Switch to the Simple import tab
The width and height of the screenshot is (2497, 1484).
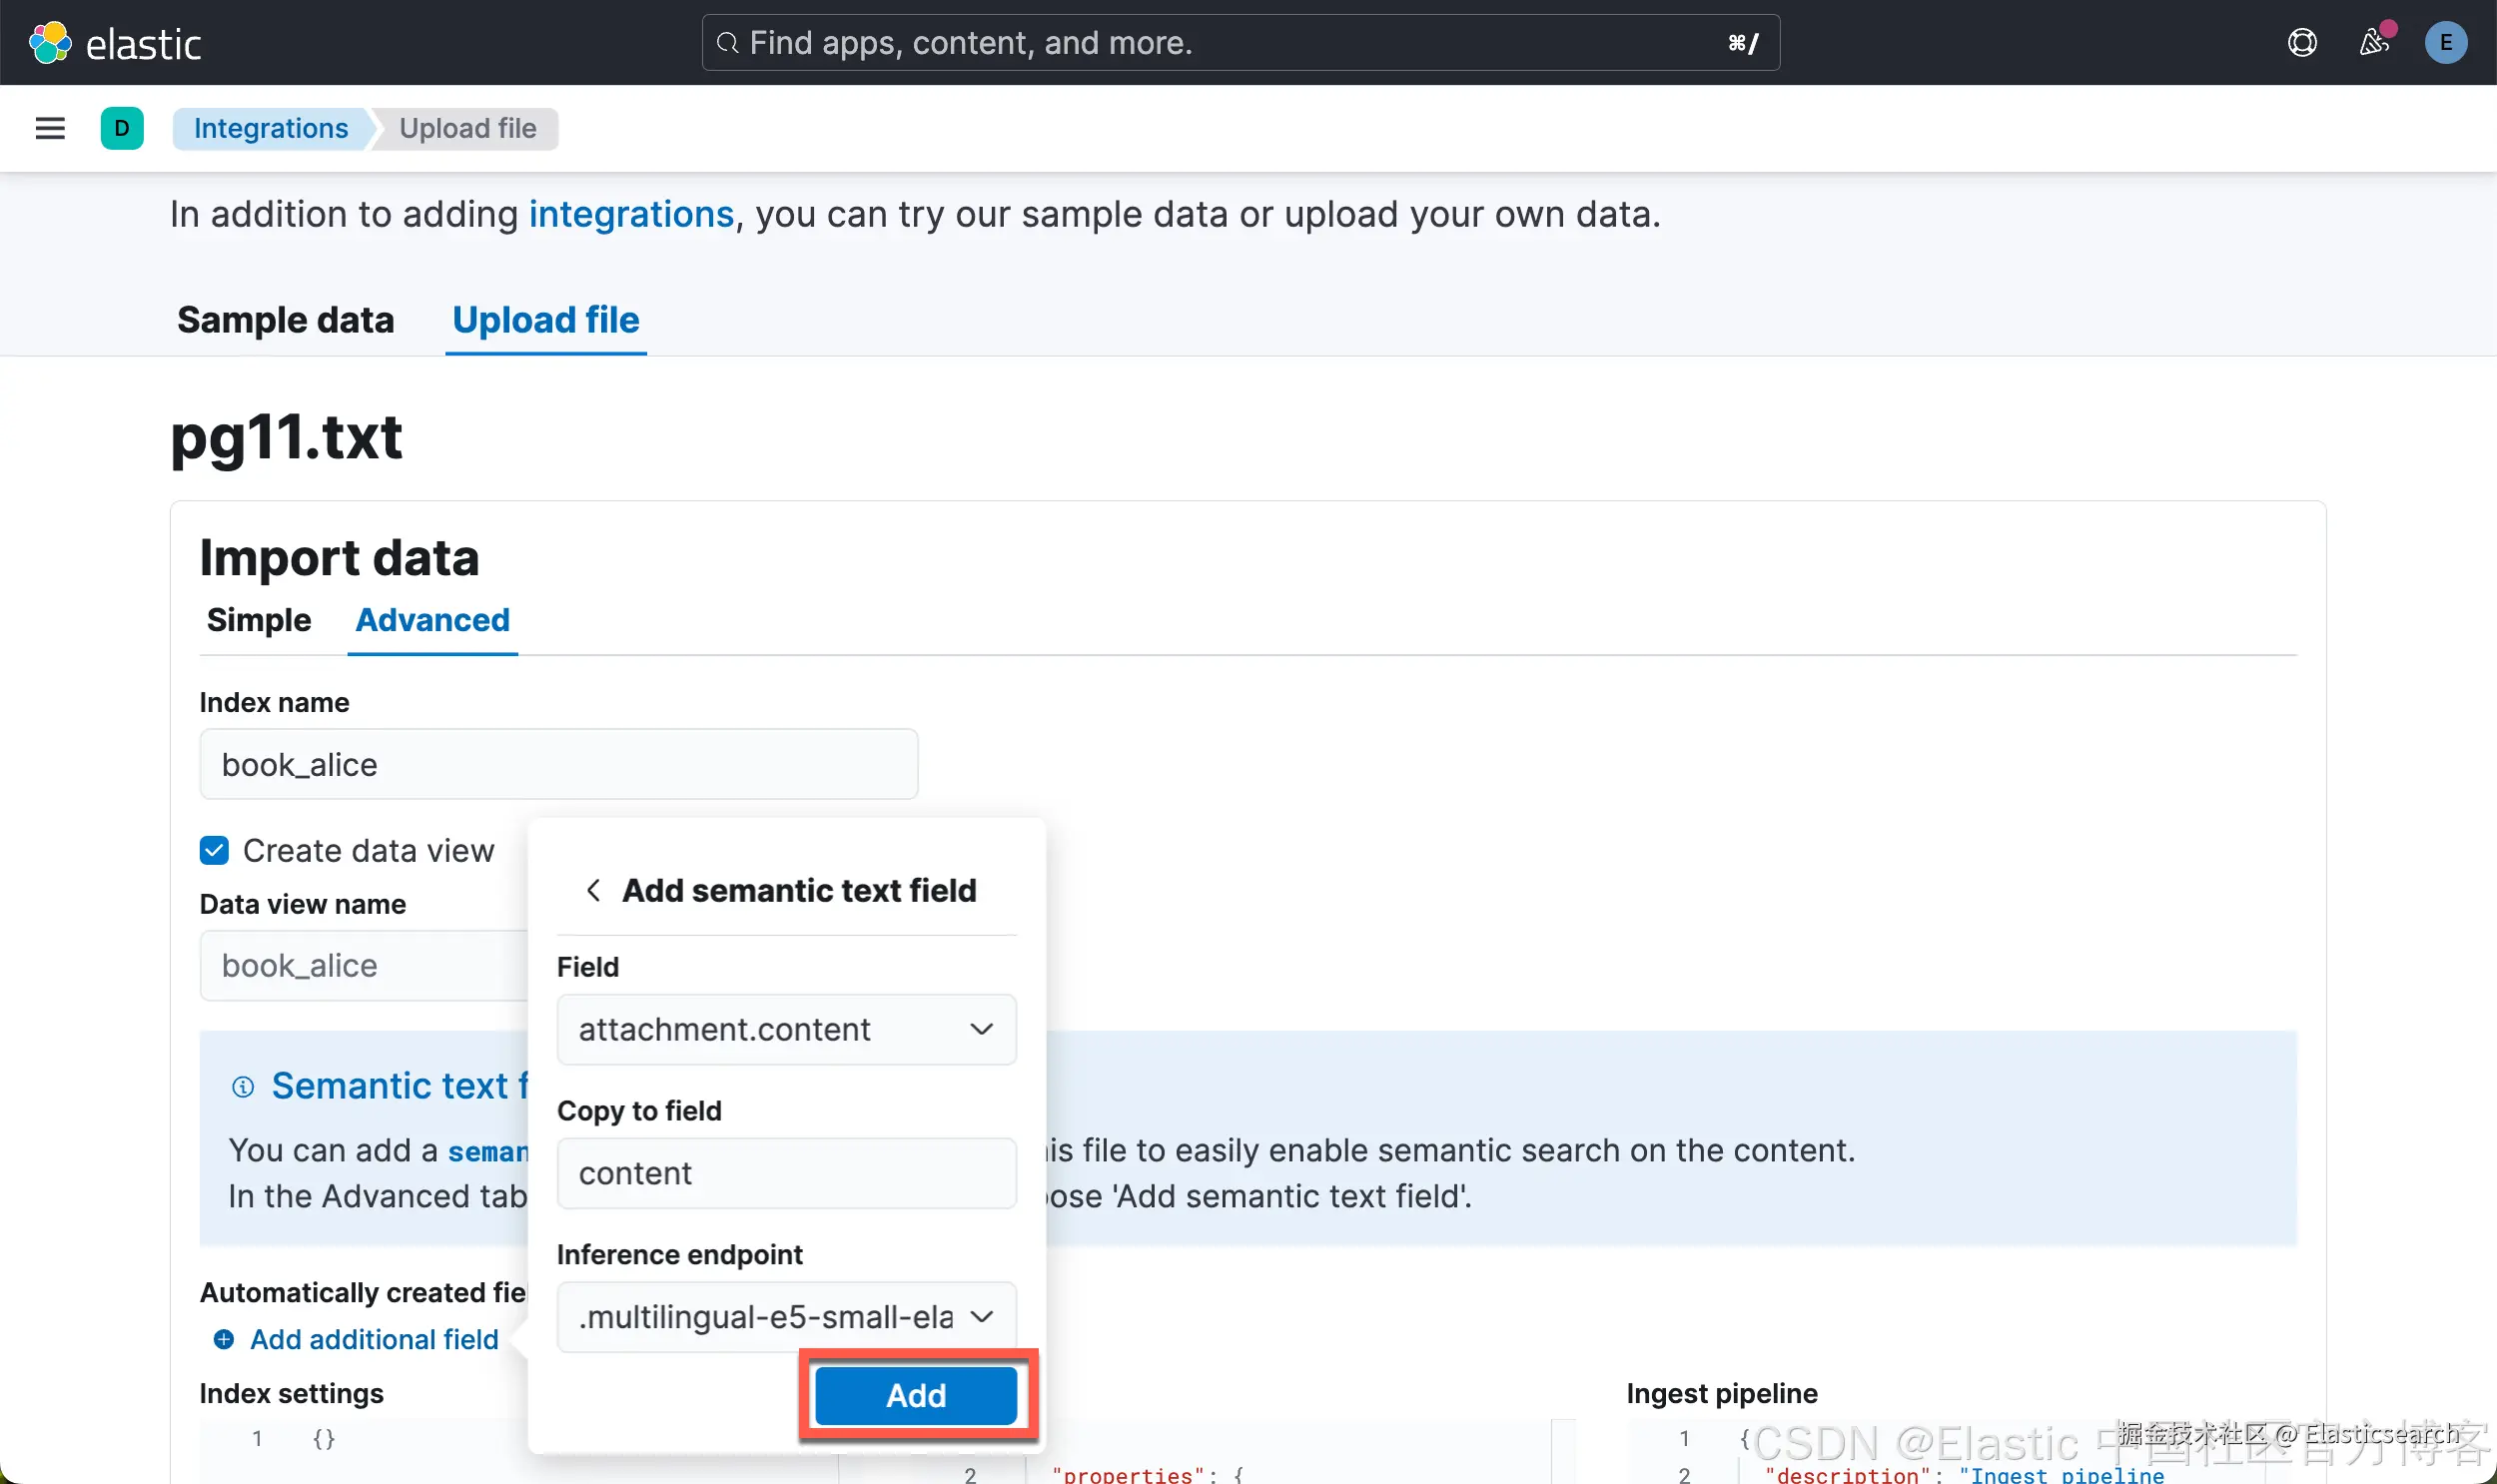(259, 620)
